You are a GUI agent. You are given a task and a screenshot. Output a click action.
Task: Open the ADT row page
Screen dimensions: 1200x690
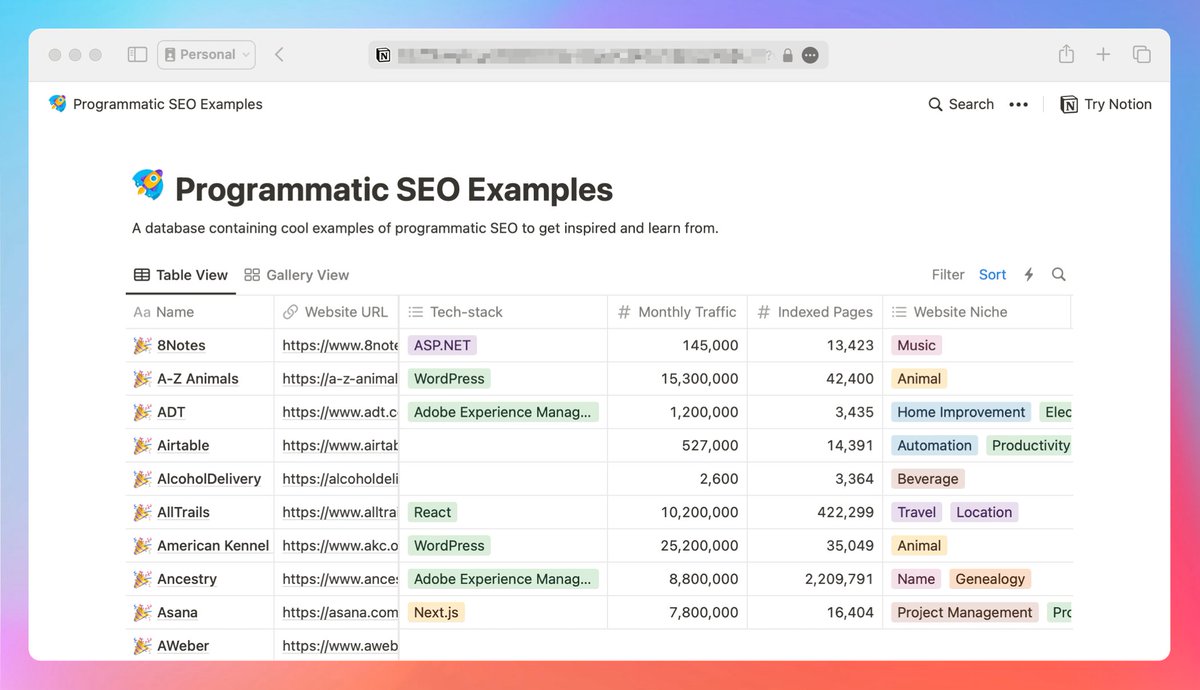pos(171,412)
